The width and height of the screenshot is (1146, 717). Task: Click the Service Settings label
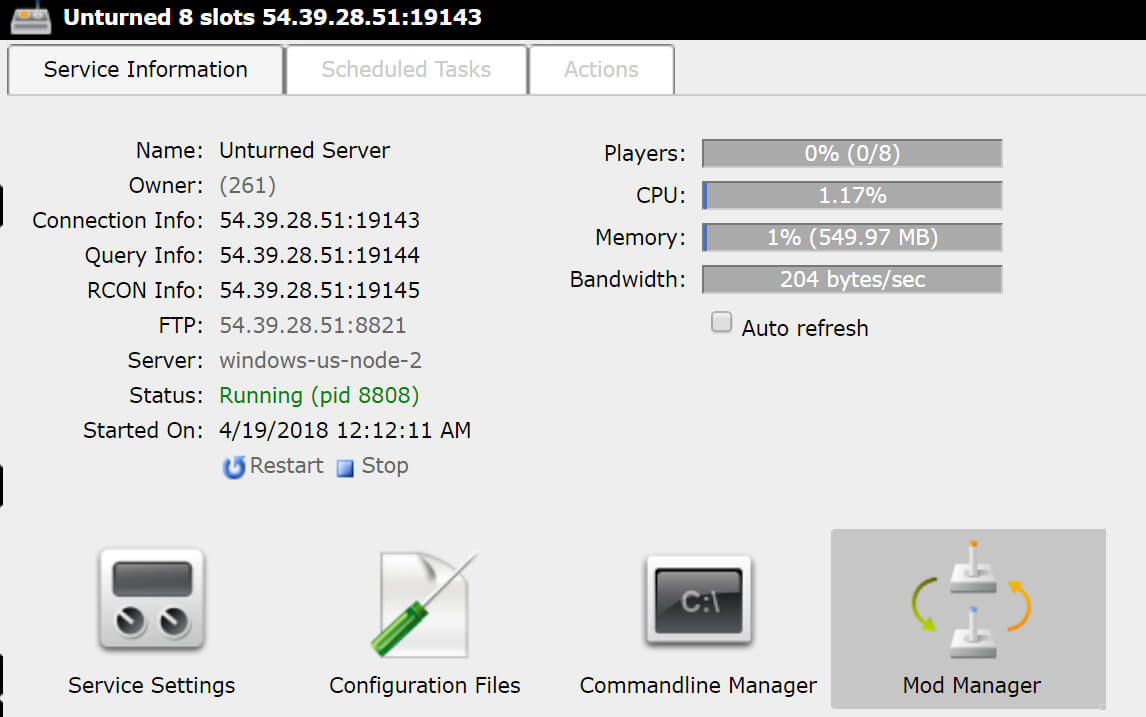(151, 686)
